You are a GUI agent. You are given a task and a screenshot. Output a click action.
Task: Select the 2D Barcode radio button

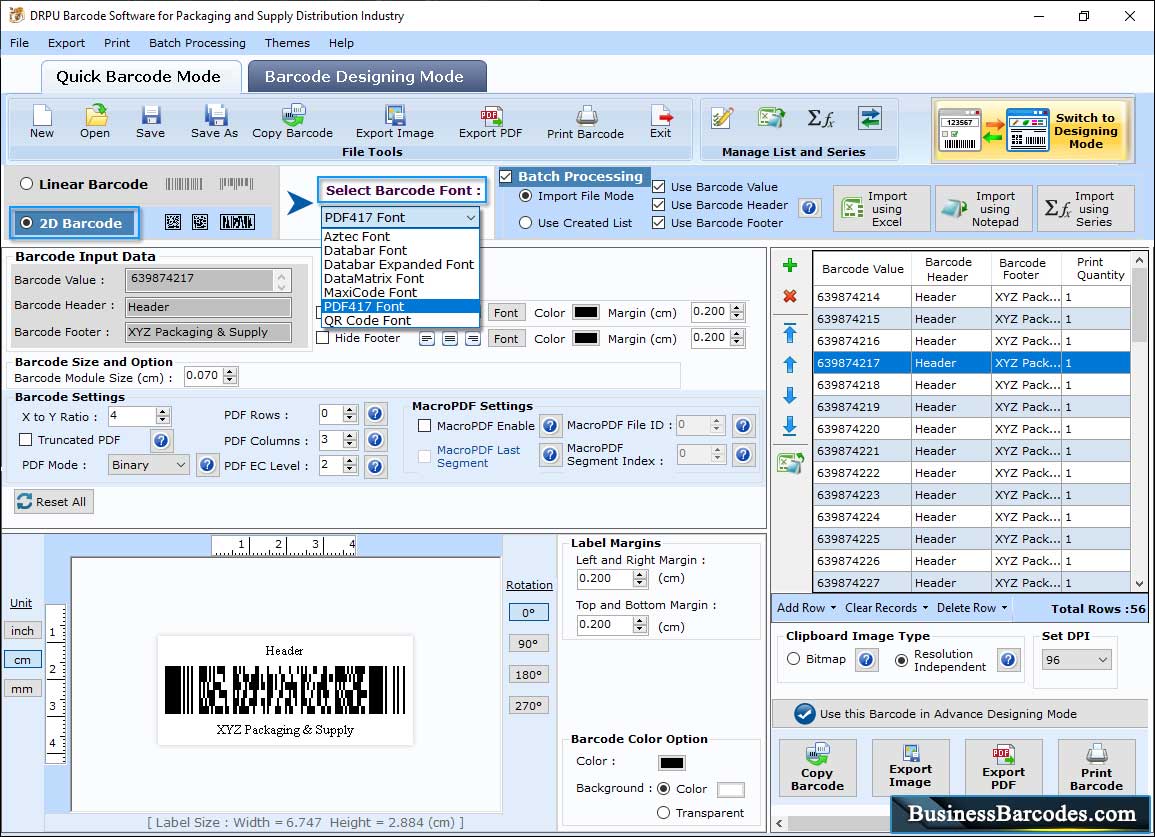(x=27, y=223)
